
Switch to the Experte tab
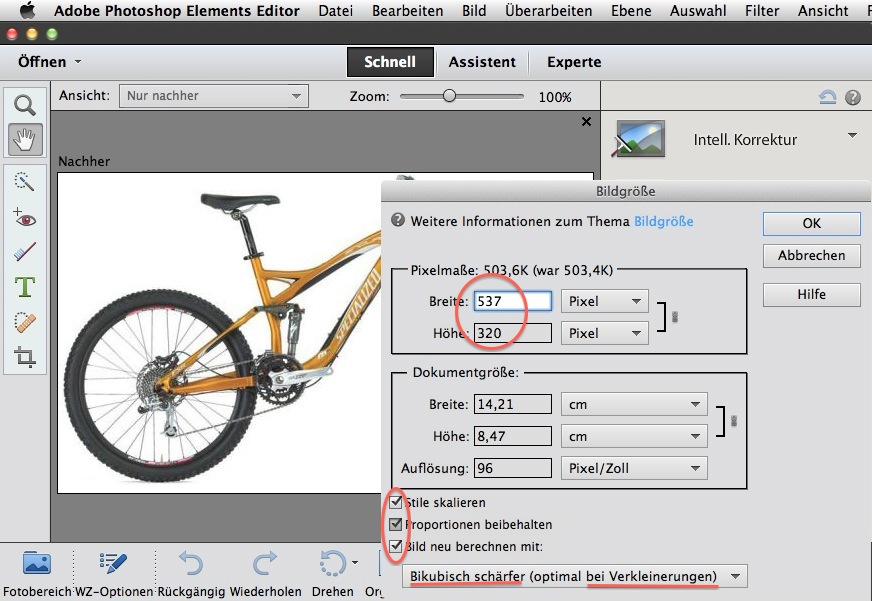(574, 62)
